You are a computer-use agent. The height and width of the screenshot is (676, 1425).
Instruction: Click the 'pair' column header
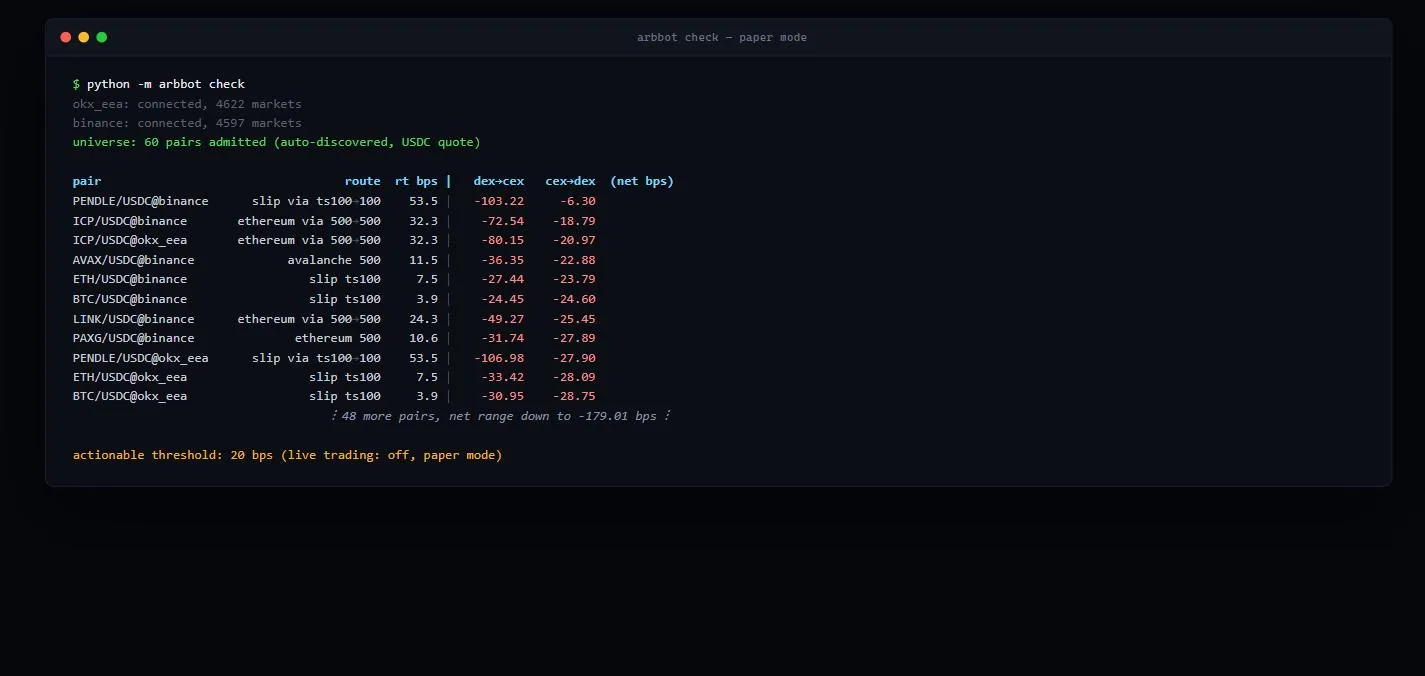[x=87, y=181]
